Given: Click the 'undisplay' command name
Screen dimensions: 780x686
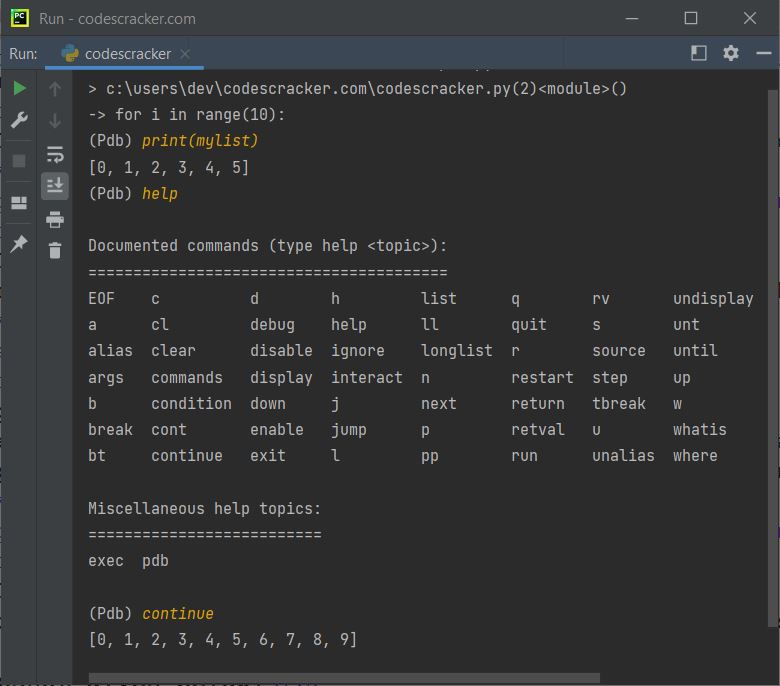Looking at the screenshot, I should (713, 298).
